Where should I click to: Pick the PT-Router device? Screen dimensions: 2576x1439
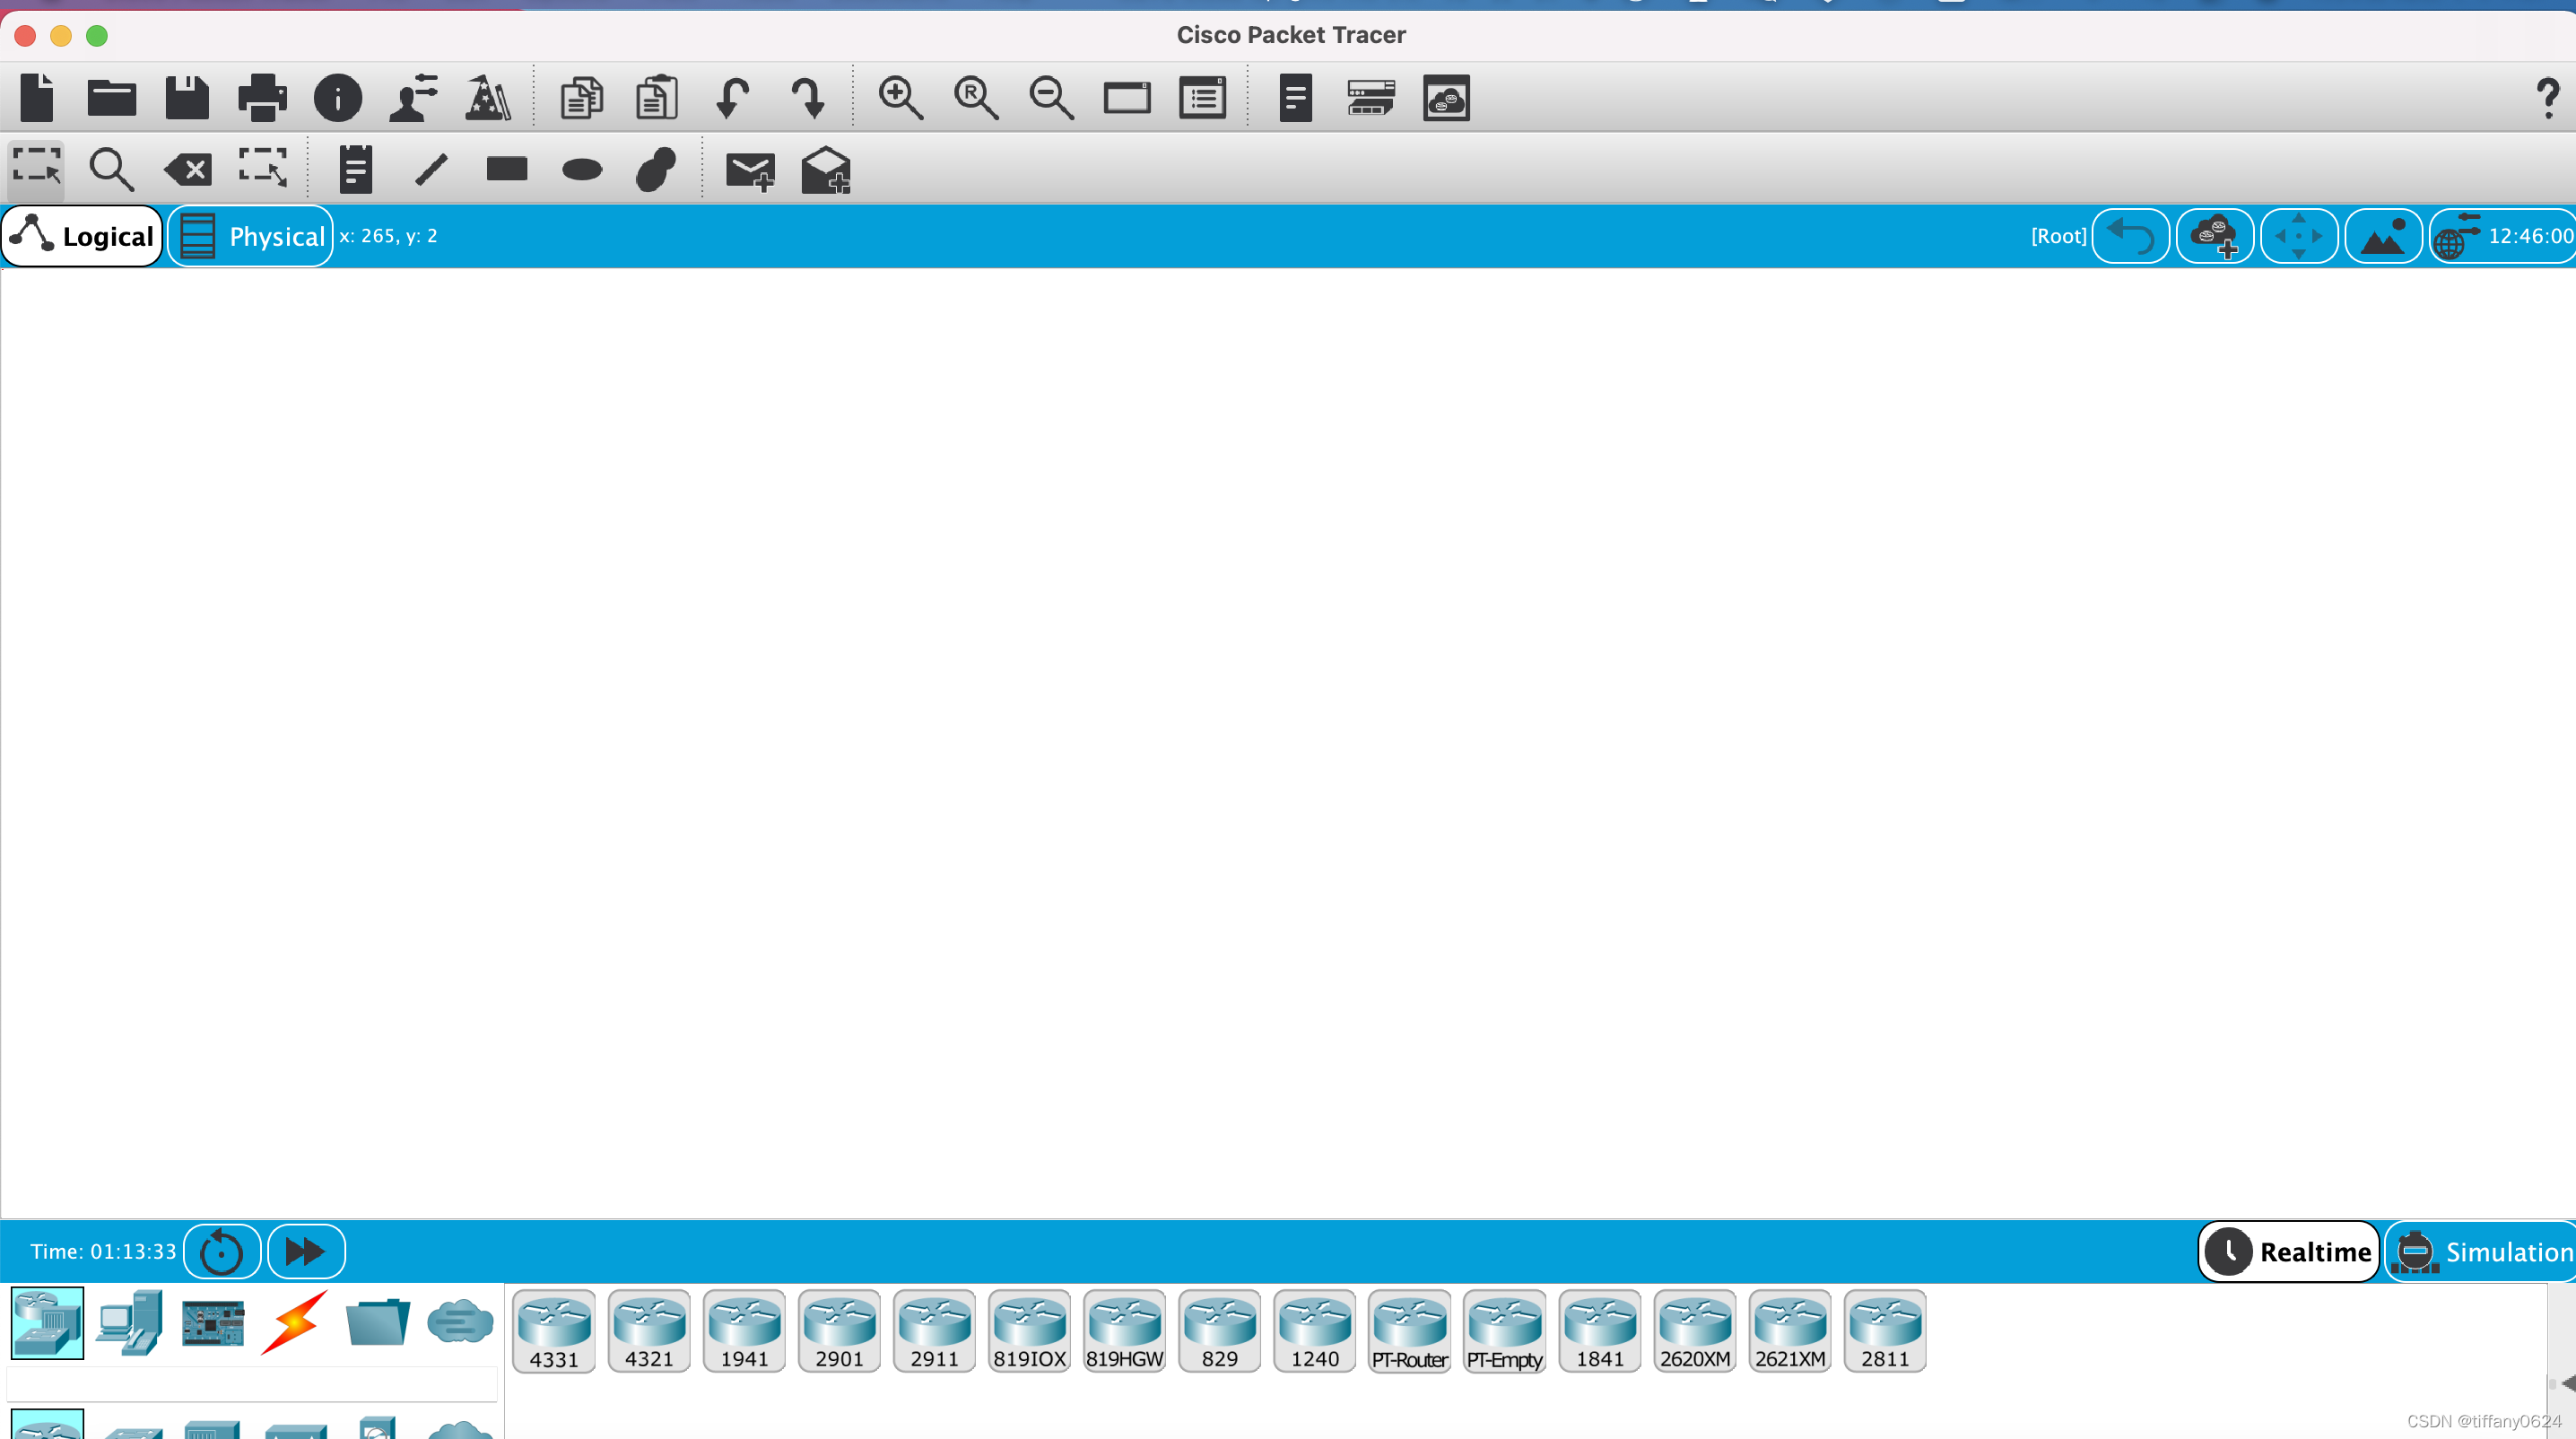click(1409, 1331)
